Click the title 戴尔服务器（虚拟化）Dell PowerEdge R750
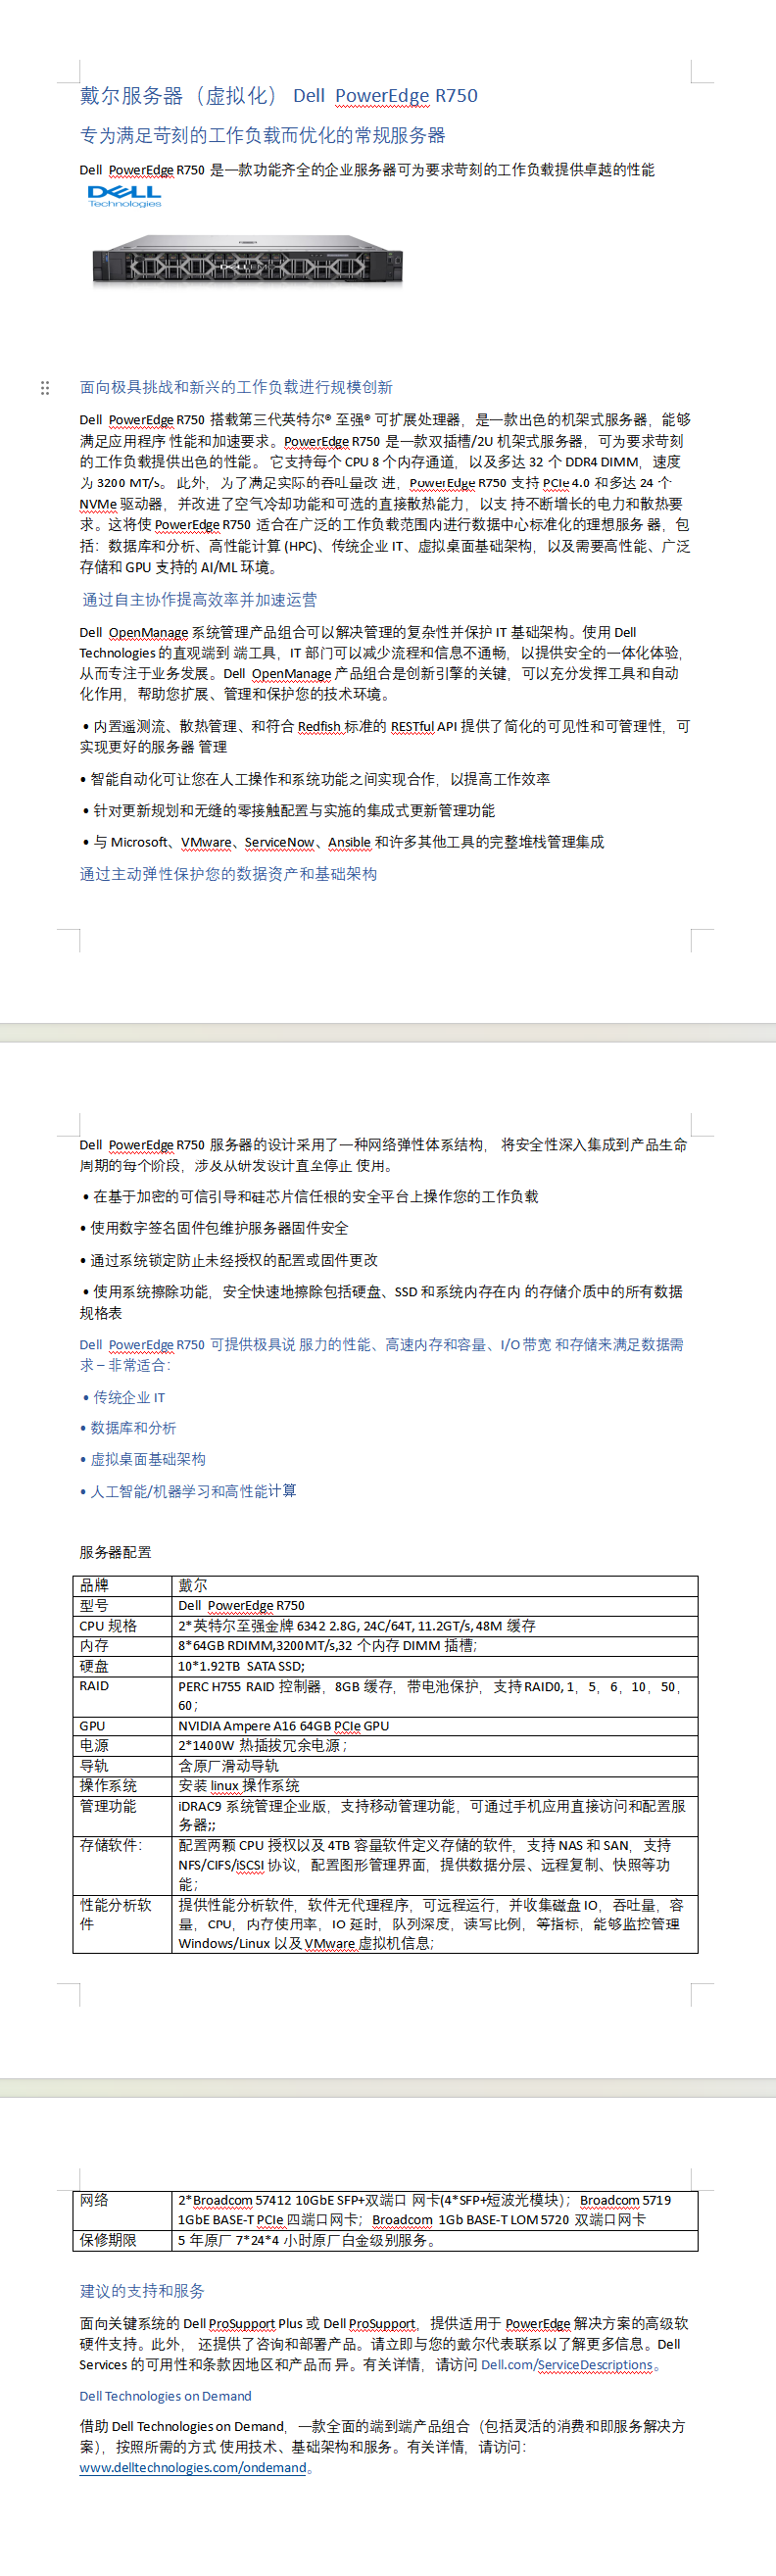The height and width of the screenshot is (2576, 776). [279, 96]
